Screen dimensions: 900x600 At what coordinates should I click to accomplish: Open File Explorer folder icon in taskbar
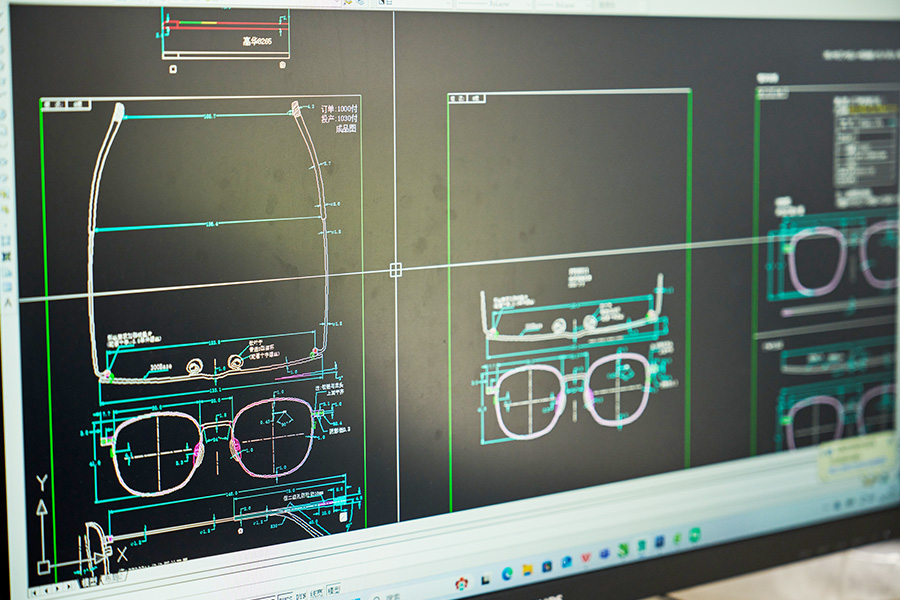[527, 569]
